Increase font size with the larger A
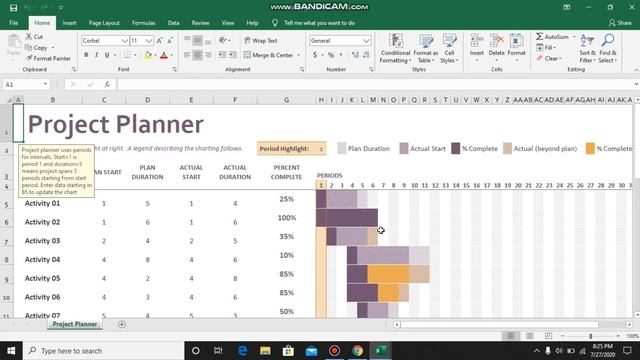 pyautogui.click(x=160, y=40)
